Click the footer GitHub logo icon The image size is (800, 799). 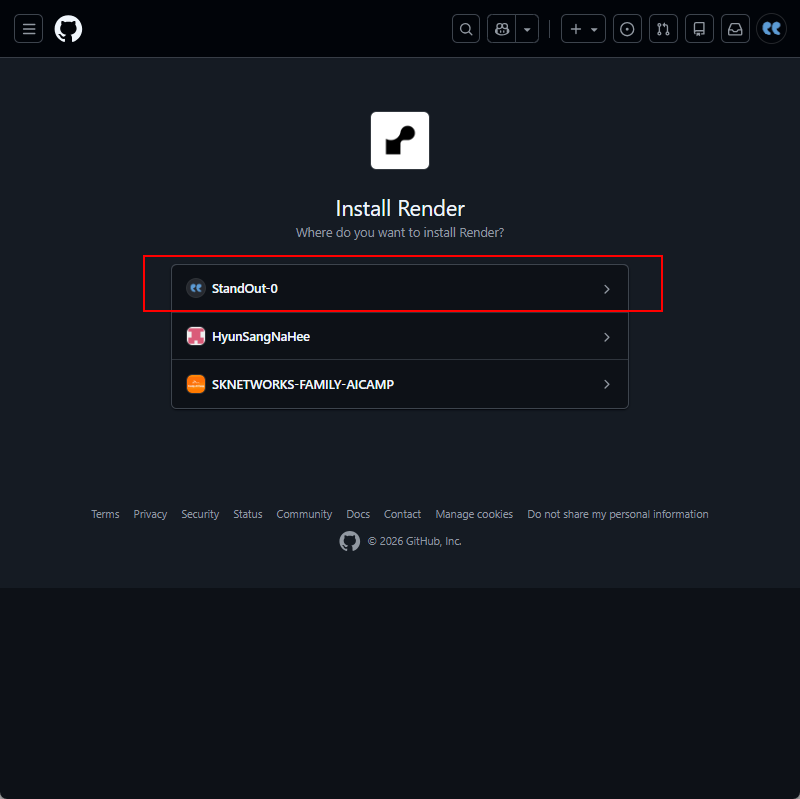[349, 541]
